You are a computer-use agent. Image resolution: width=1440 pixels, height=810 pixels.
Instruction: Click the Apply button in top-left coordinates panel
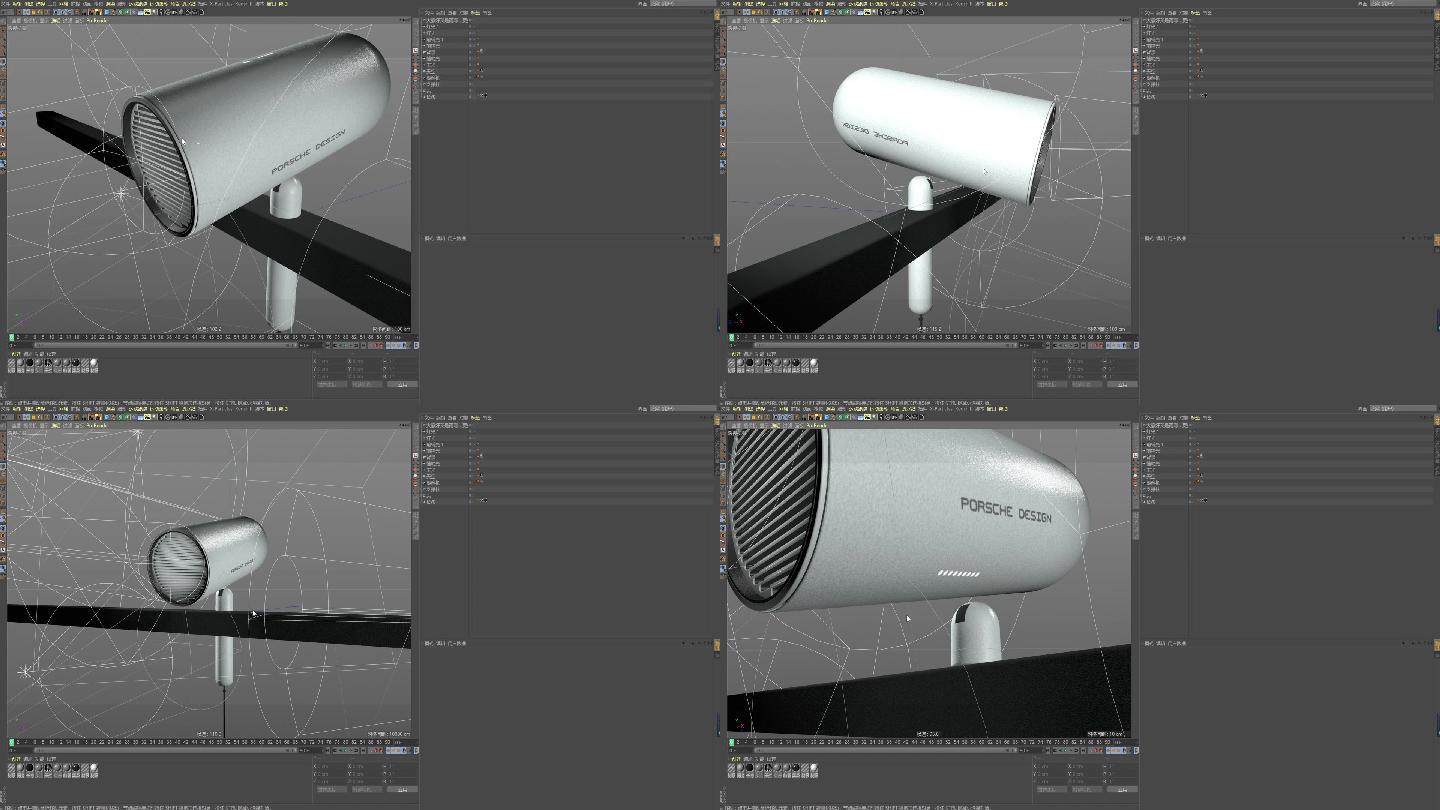click(402, 384)
